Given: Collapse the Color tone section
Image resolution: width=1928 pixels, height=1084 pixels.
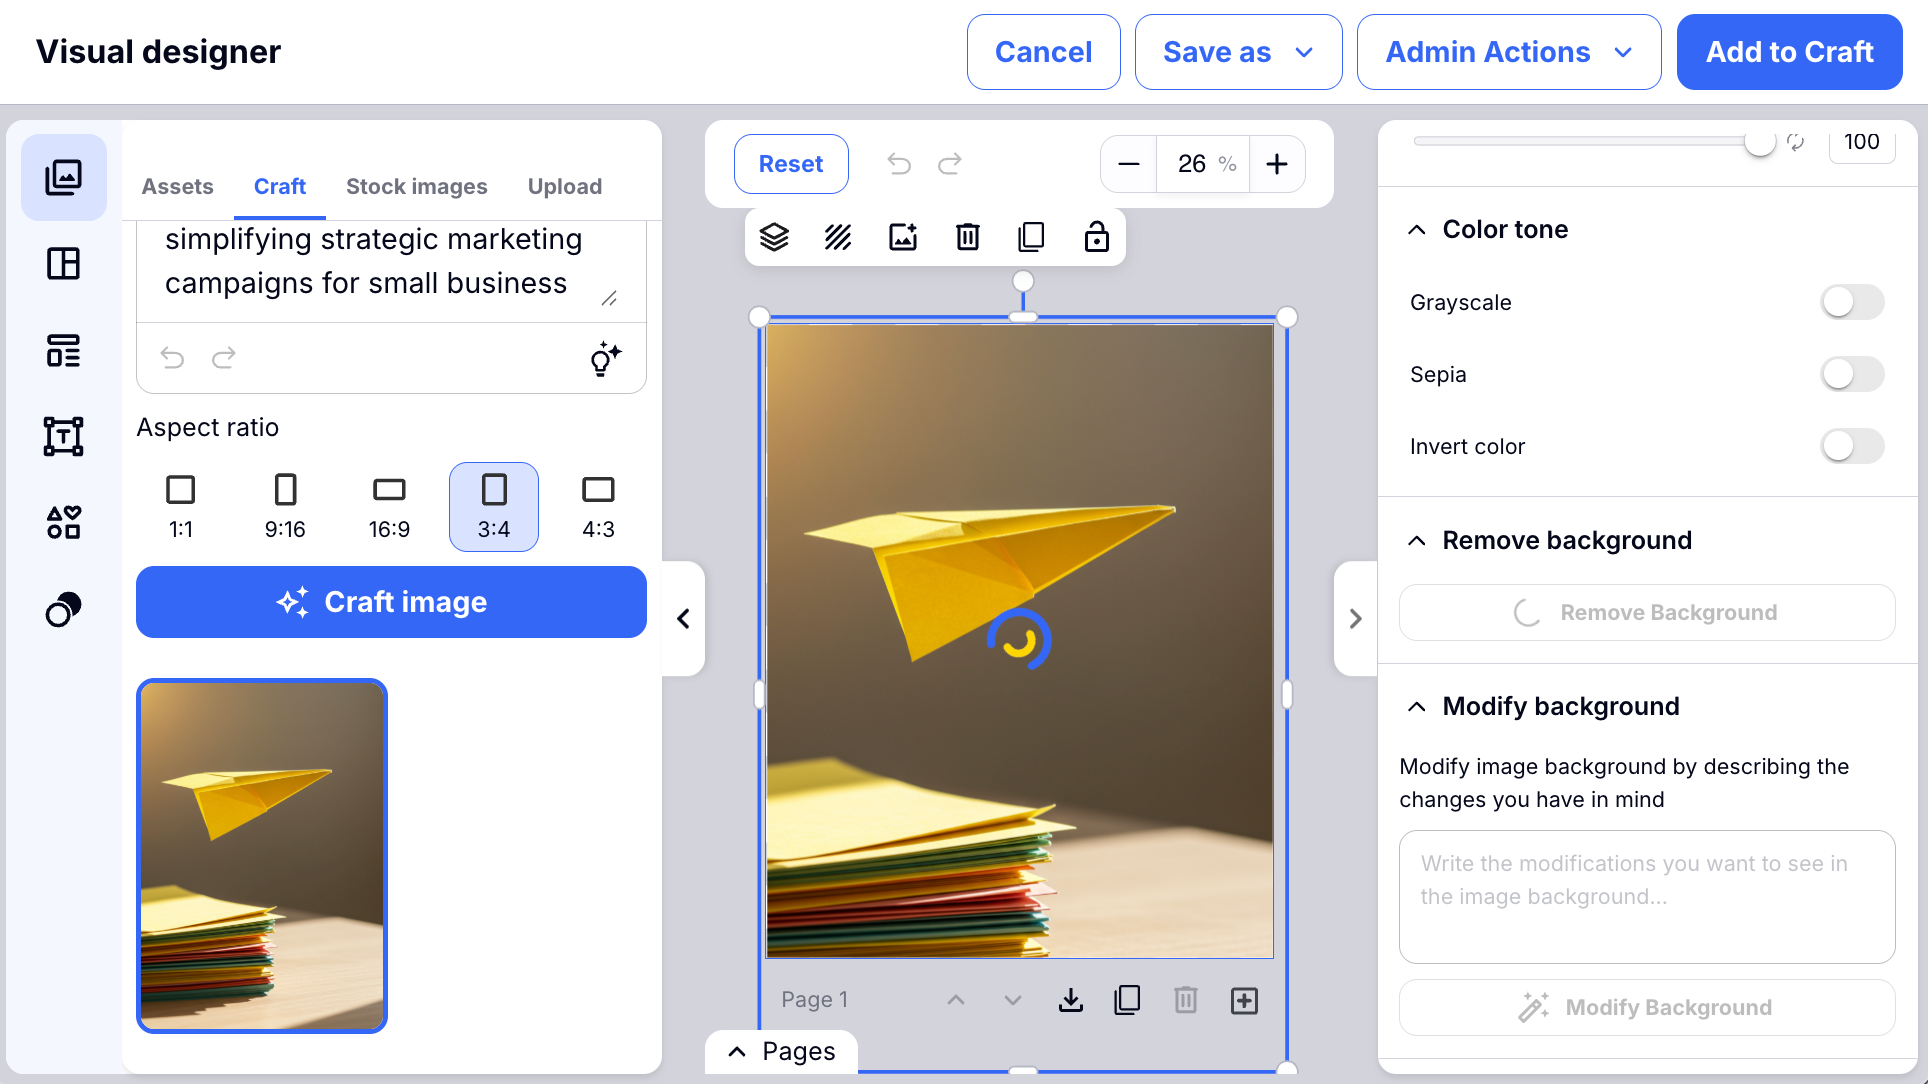Looking at the screenshot, I should [1417, 230].
